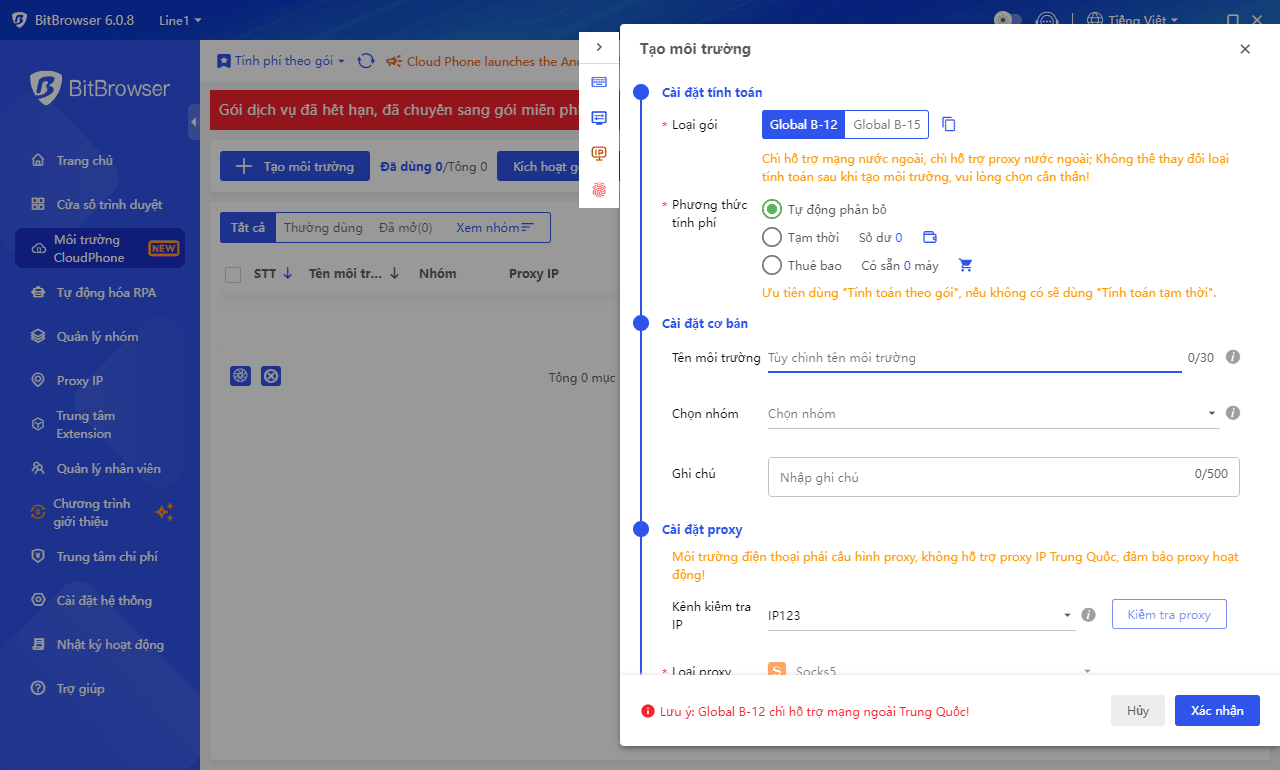Open Cài đặt hệ thống in sidebar
The width and height of the screenshot is (1280, 770).
click(100, 601)
